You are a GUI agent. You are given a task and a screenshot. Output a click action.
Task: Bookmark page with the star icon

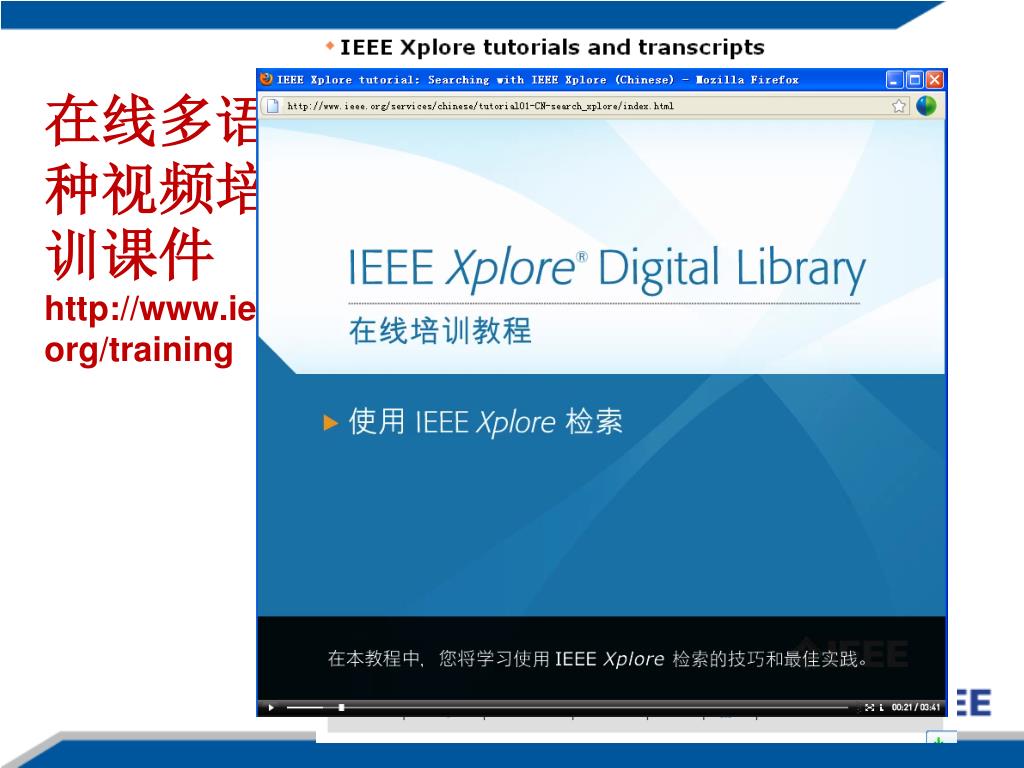[x=899, y=106]
